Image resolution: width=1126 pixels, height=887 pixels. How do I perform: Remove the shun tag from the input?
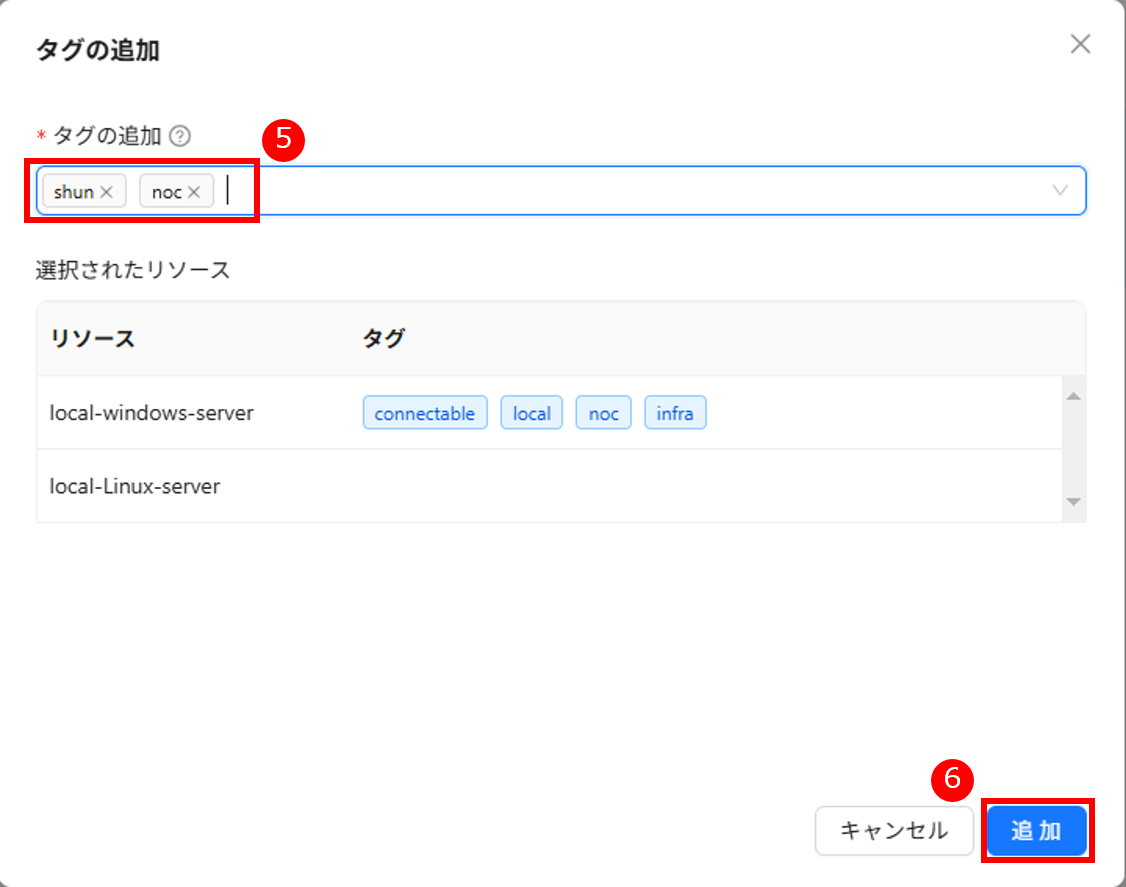point(107,192)
